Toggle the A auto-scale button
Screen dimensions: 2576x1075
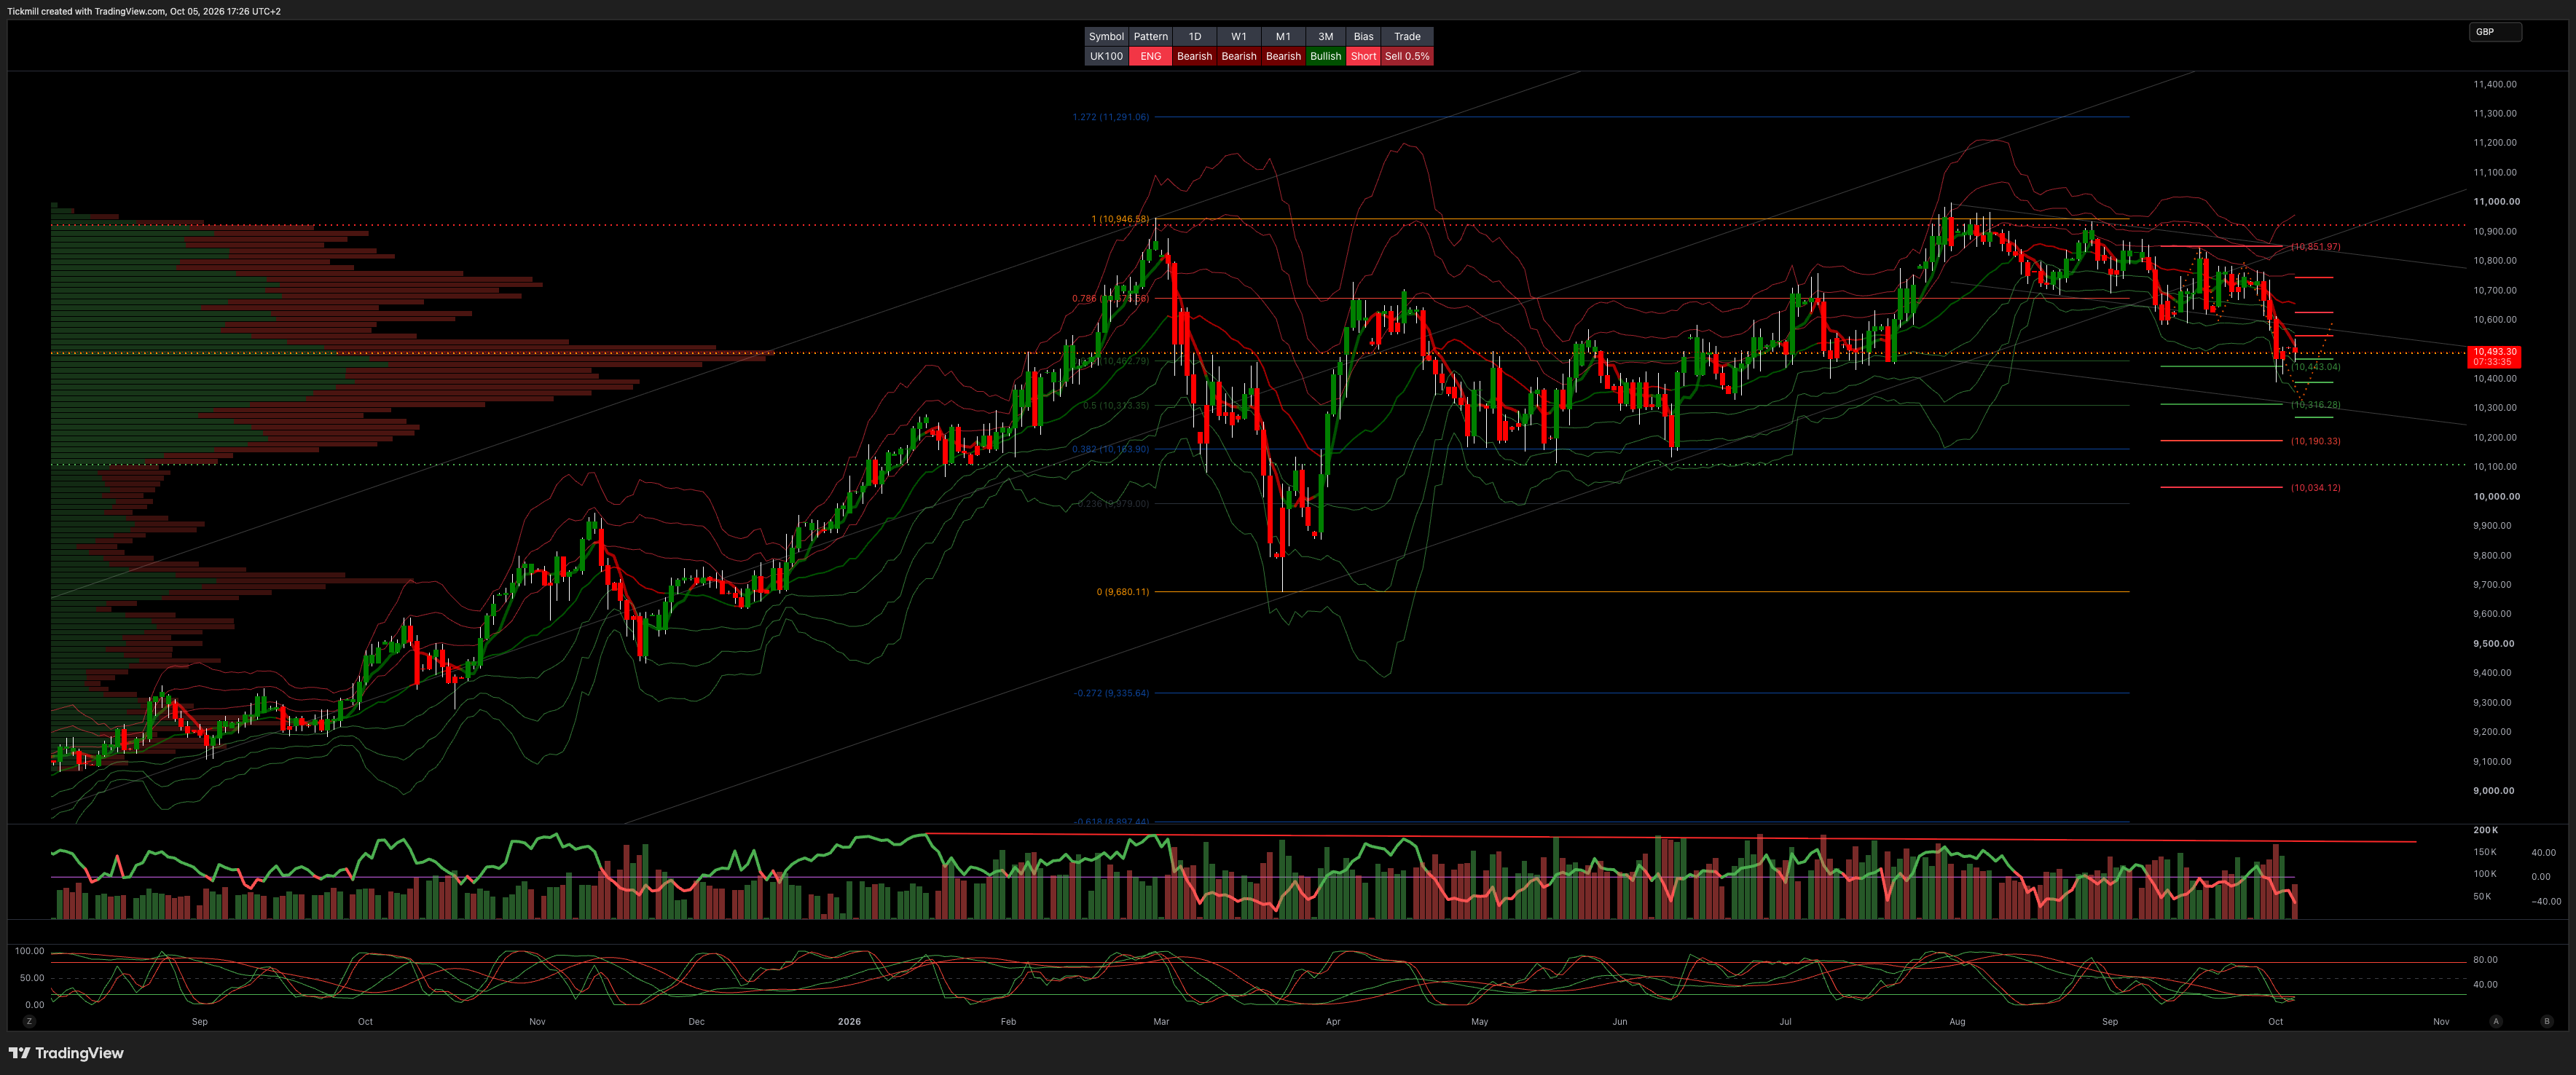(2496, 1021)
